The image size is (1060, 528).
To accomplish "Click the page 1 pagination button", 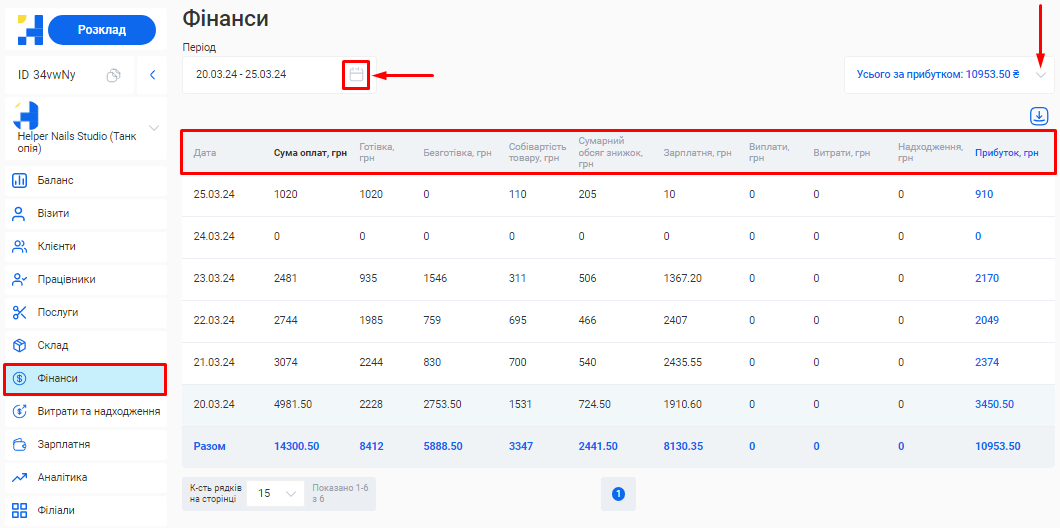I will [618, 494].
